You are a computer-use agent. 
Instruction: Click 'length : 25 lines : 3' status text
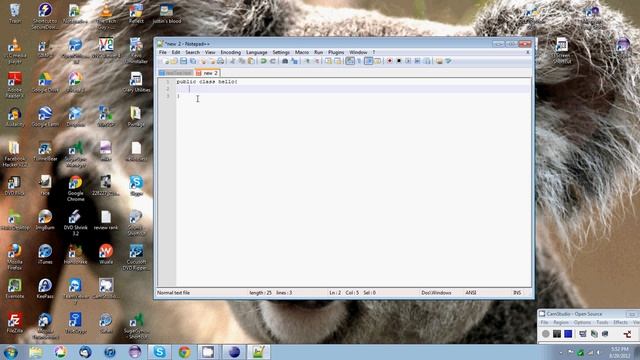(x=271, y=293)
